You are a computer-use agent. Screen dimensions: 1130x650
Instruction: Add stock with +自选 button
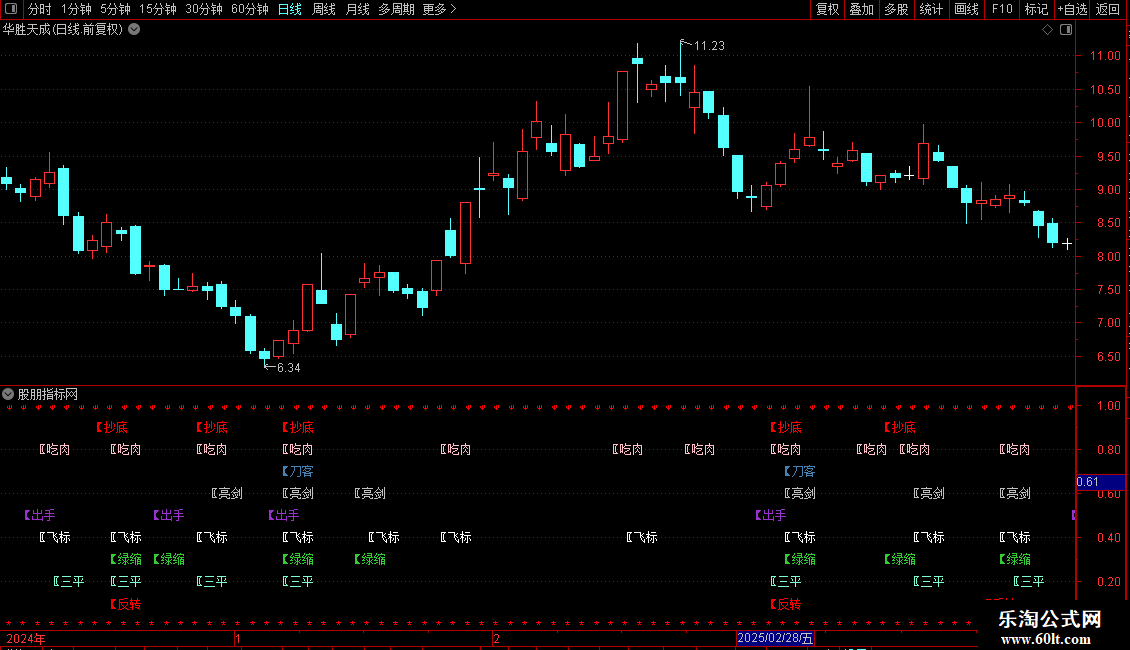1072,9
